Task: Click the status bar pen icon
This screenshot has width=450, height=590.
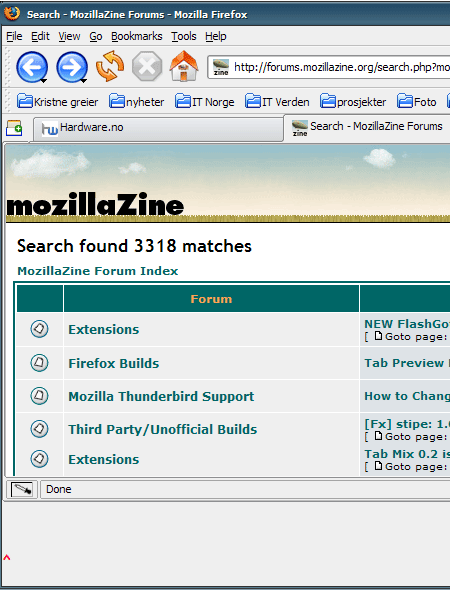Action: pyautogui.click(x=22, y=489)
